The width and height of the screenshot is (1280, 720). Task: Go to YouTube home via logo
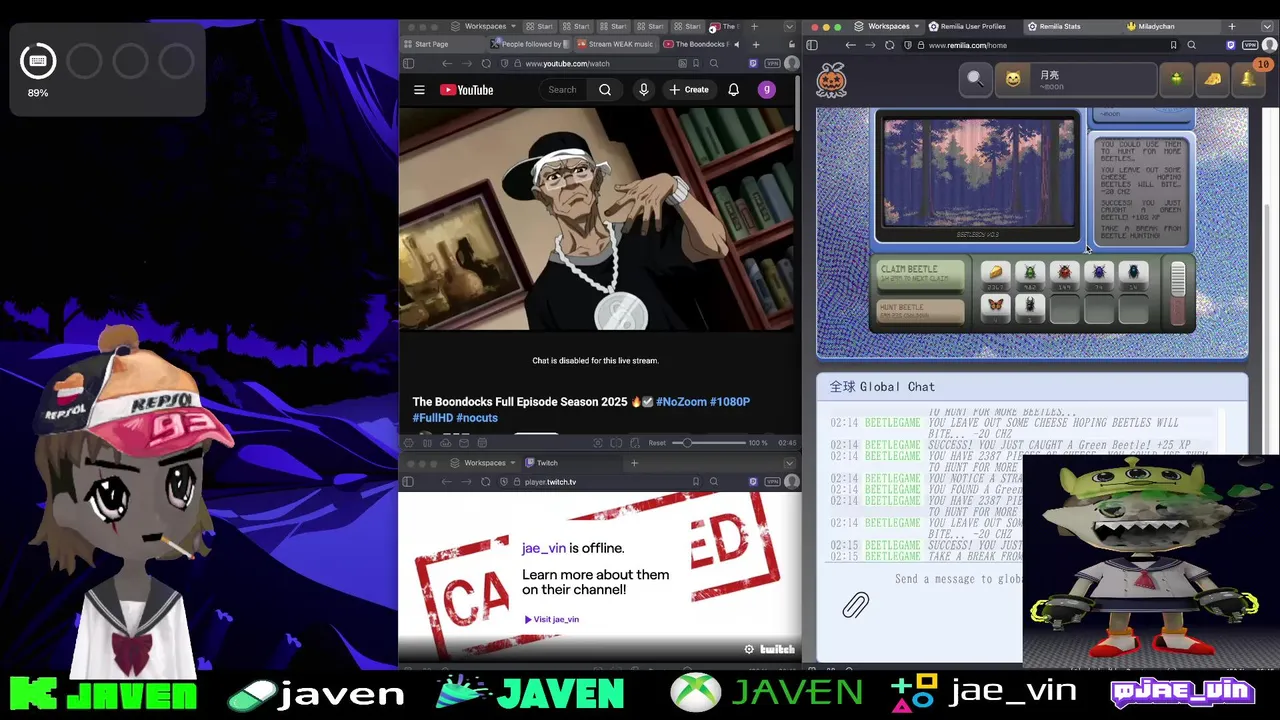click(467, 90)
